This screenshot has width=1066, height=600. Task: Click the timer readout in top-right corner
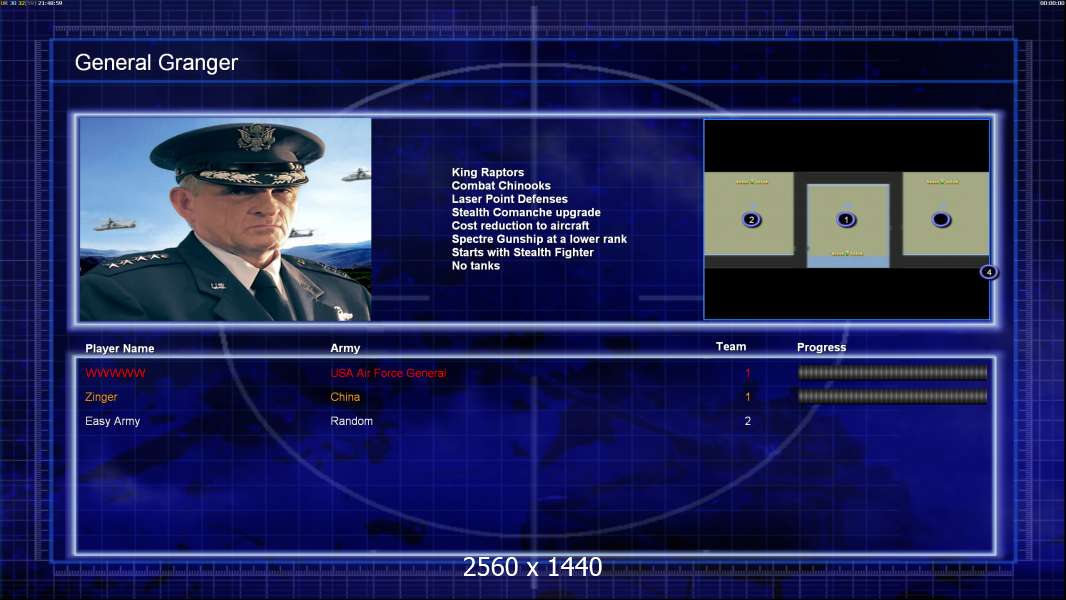[x=1052, y=3]
